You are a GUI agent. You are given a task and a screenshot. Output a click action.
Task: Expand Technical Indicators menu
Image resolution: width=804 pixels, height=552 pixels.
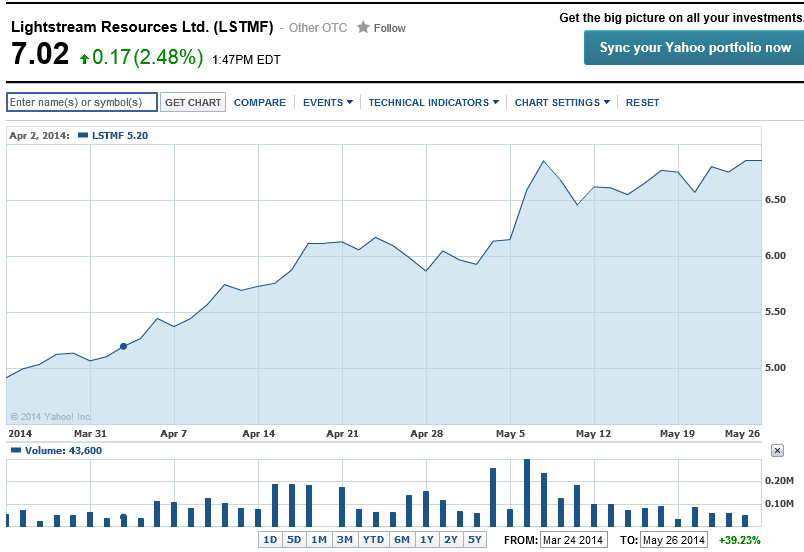[433, 103]
